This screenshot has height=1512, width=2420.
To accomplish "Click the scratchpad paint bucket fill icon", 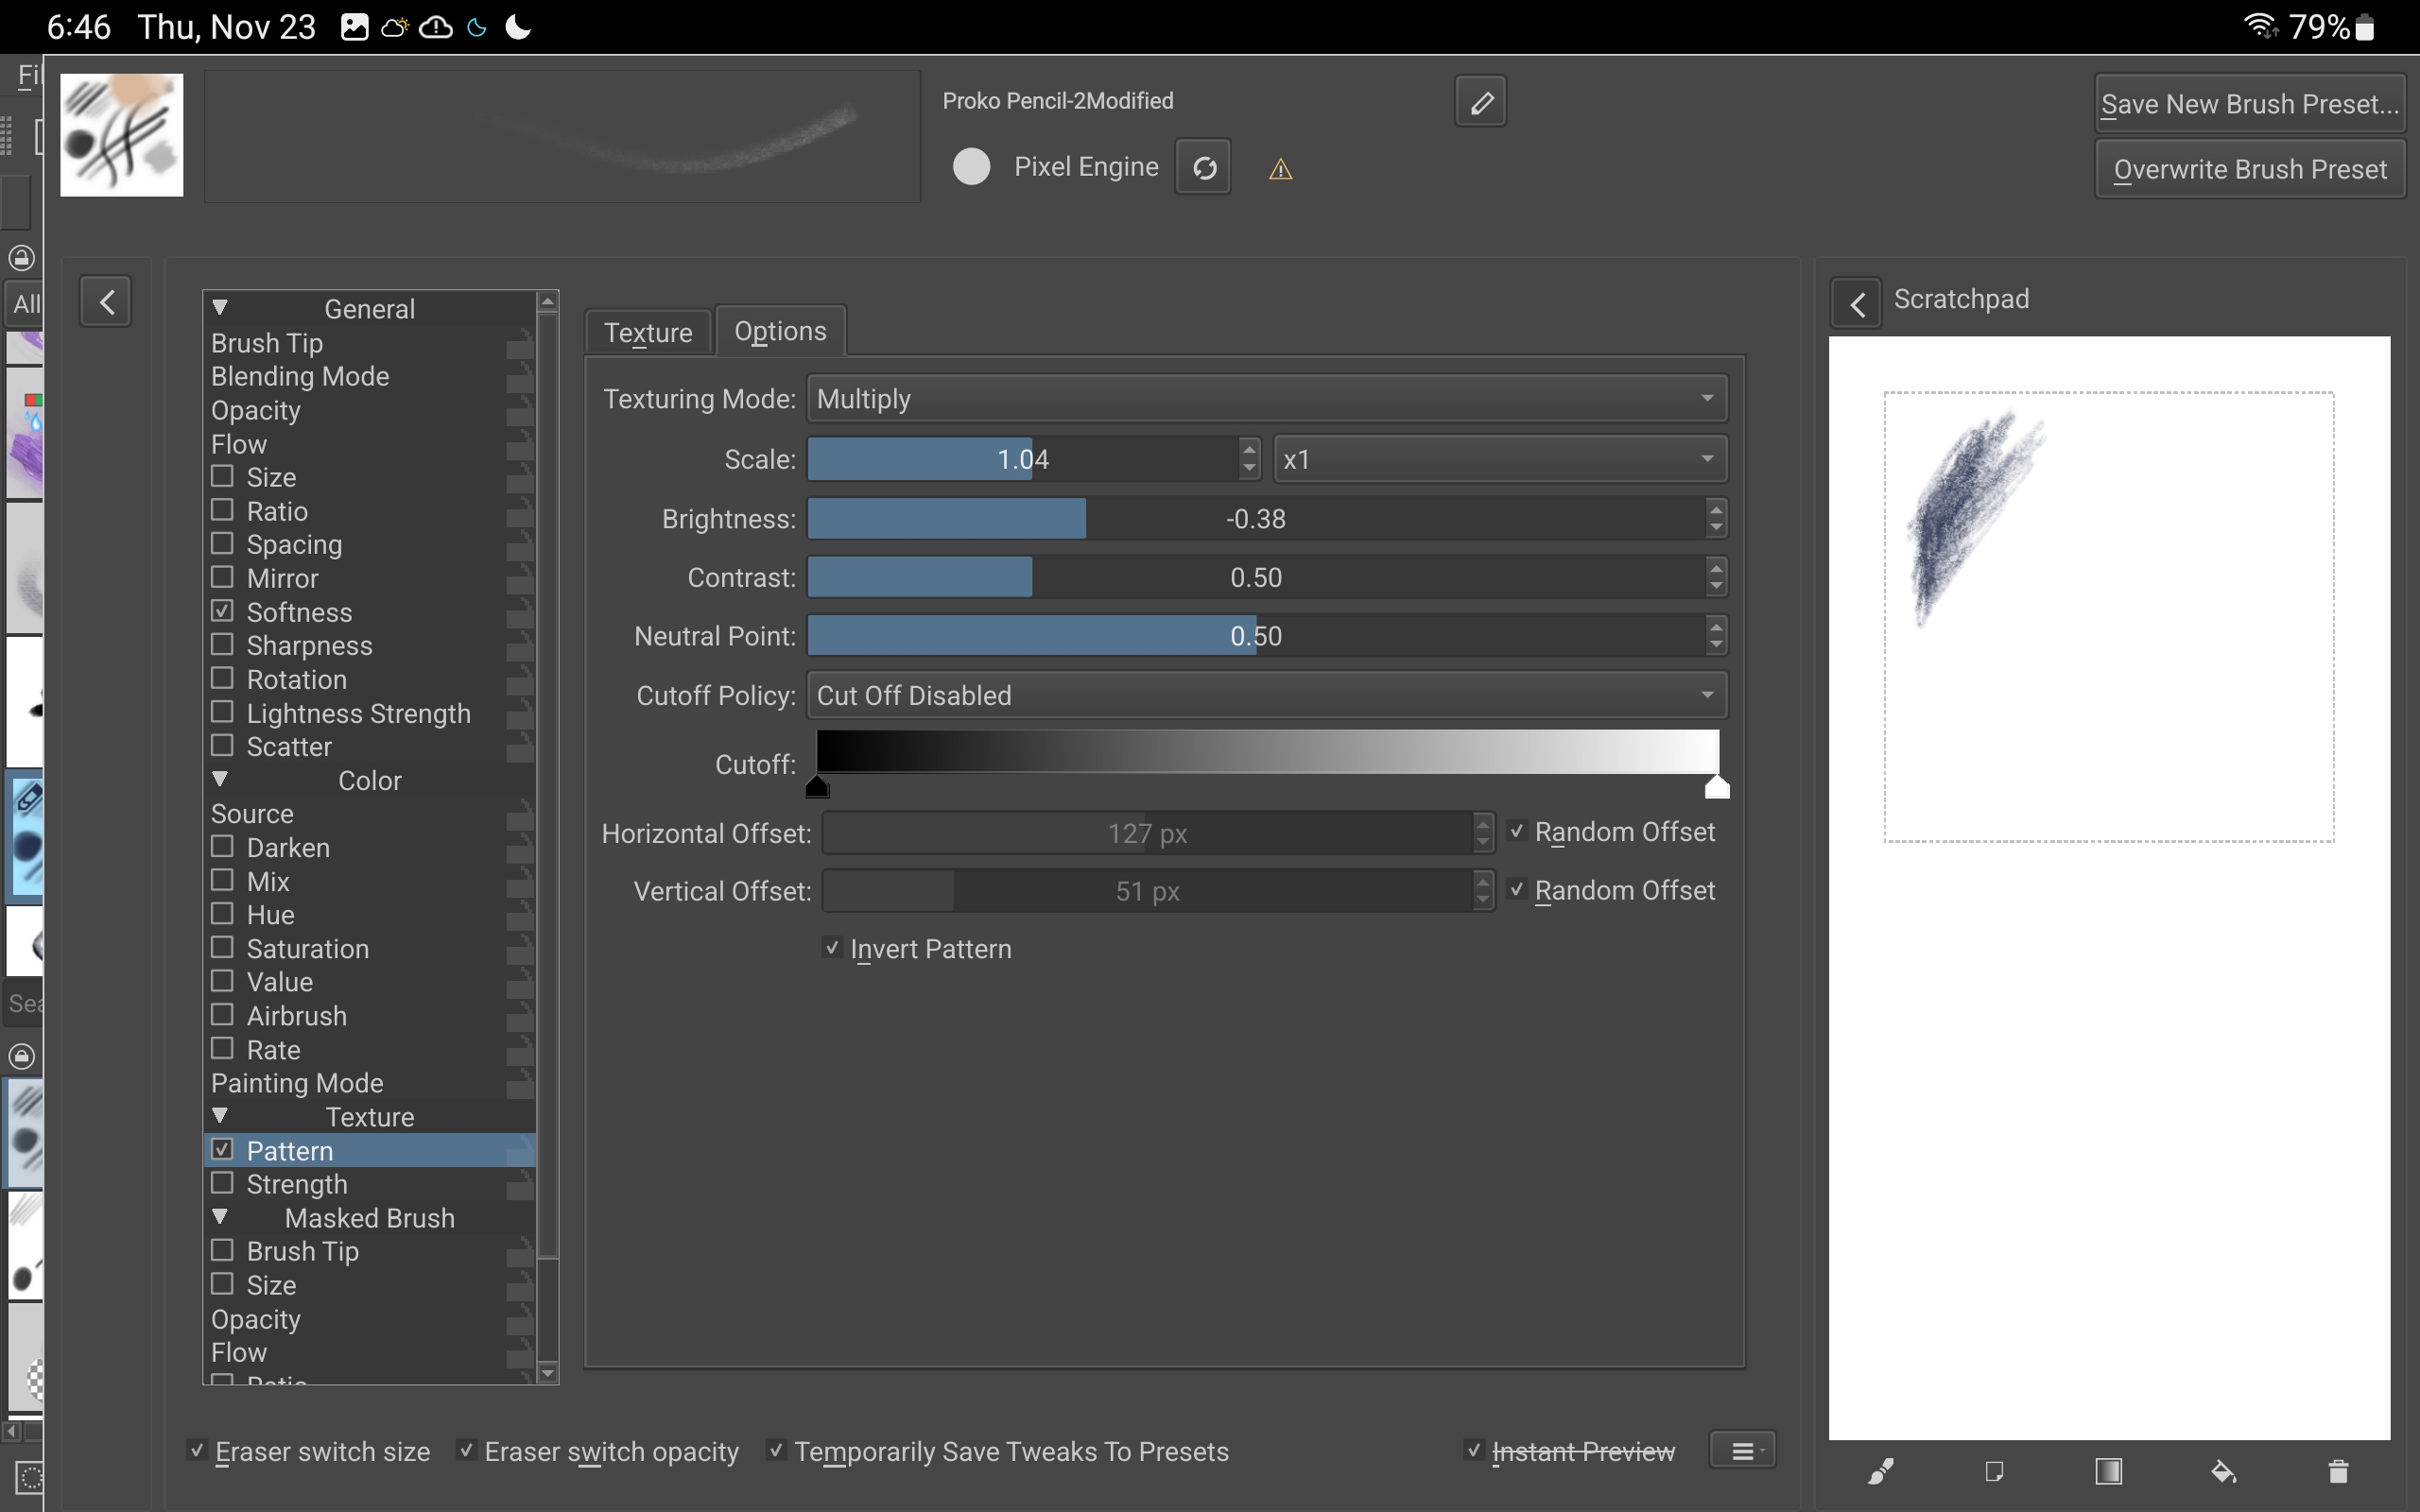I will (2223, 1471).
